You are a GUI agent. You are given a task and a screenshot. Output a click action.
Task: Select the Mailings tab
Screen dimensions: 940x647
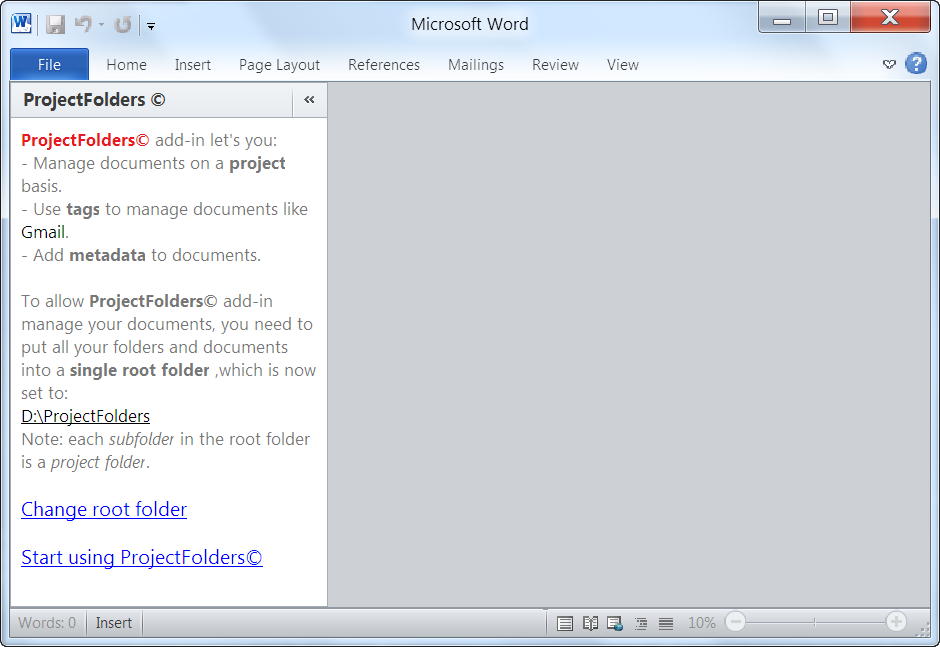[475, 65]
